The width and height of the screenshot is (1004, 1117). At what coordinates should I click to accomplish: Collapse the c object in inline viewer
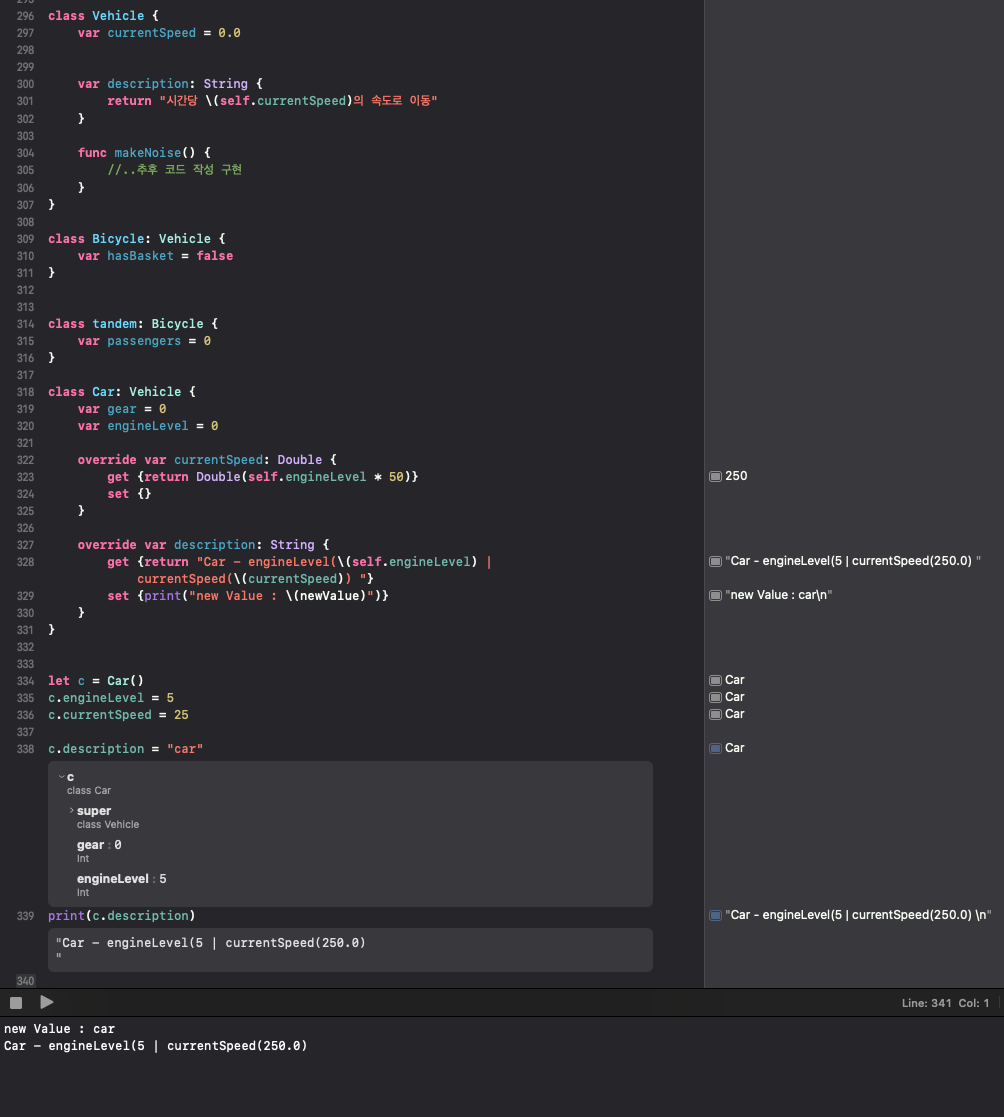(61, 776)
